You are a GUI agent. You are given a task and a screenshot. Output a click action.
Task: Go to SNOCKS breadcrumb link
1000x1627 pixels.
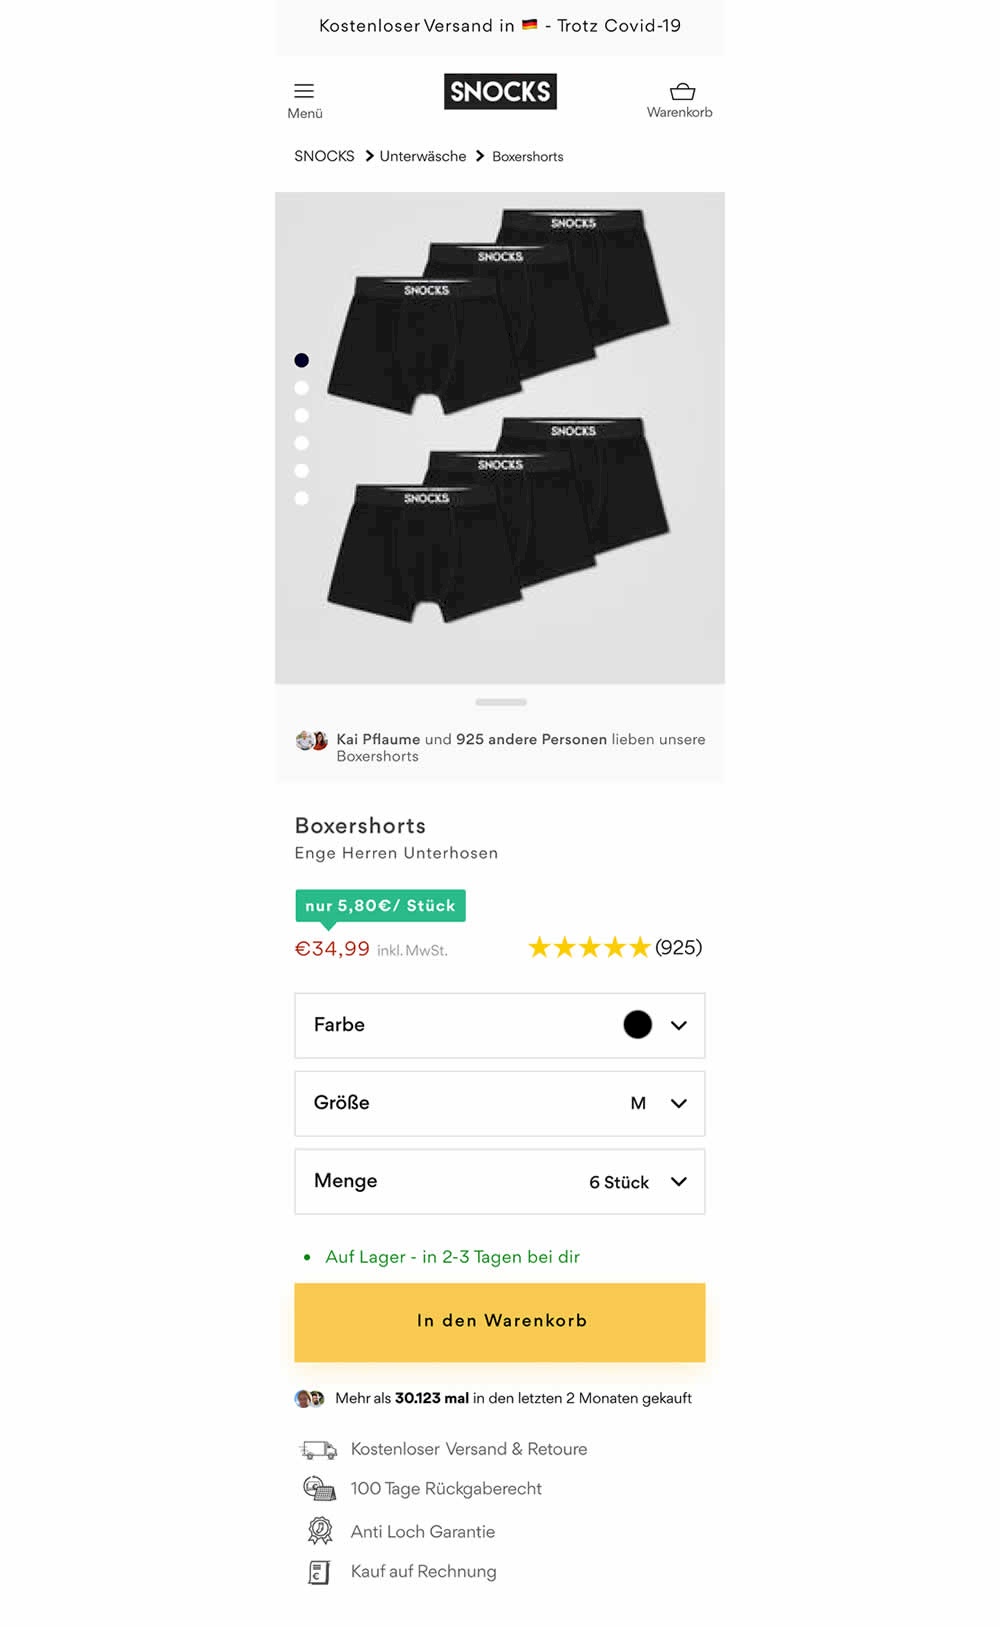point(324,156)
